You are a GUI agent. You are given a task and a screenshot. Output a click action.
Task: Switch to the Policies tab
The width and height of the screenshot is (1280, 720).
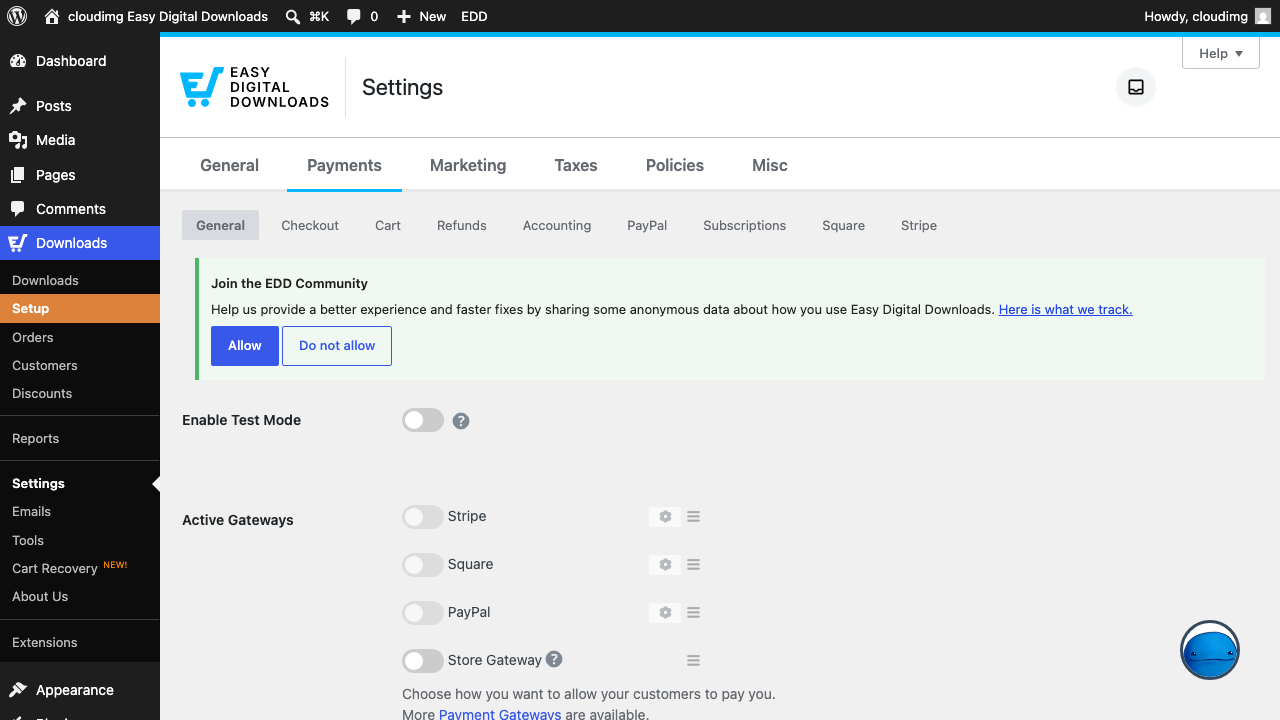coord(675,165)
